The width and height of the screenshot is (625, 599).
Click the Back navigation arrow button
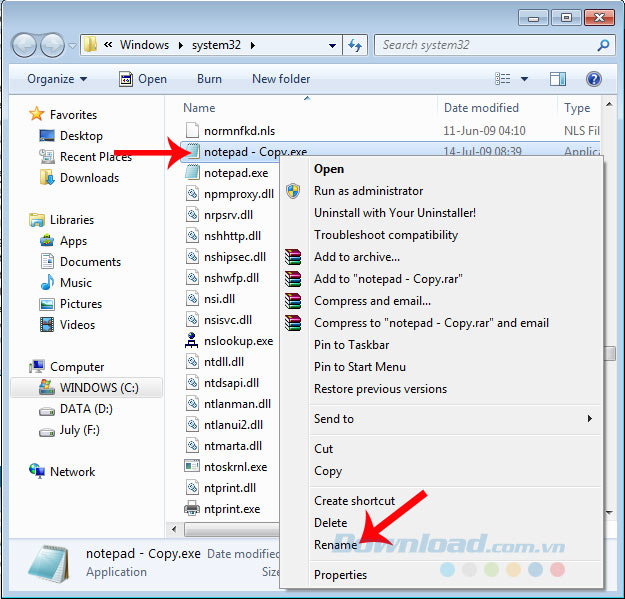[25, 45]
